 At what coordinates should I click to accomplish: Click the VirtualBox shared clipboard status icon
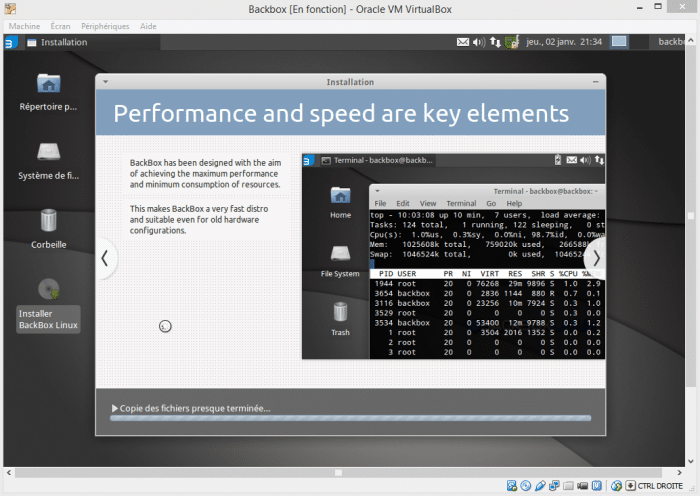[x=512, y=486]
